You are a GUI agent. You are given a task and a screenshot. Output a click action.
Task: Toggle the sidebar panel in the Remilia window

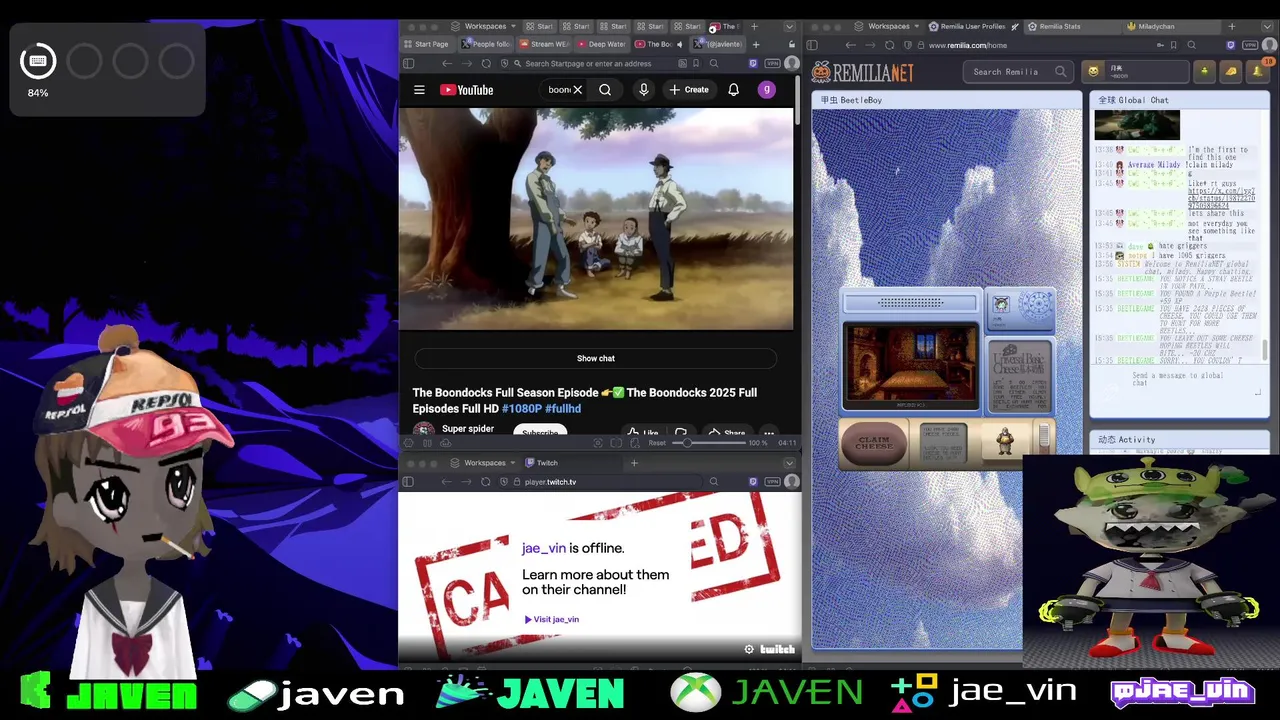812,45
